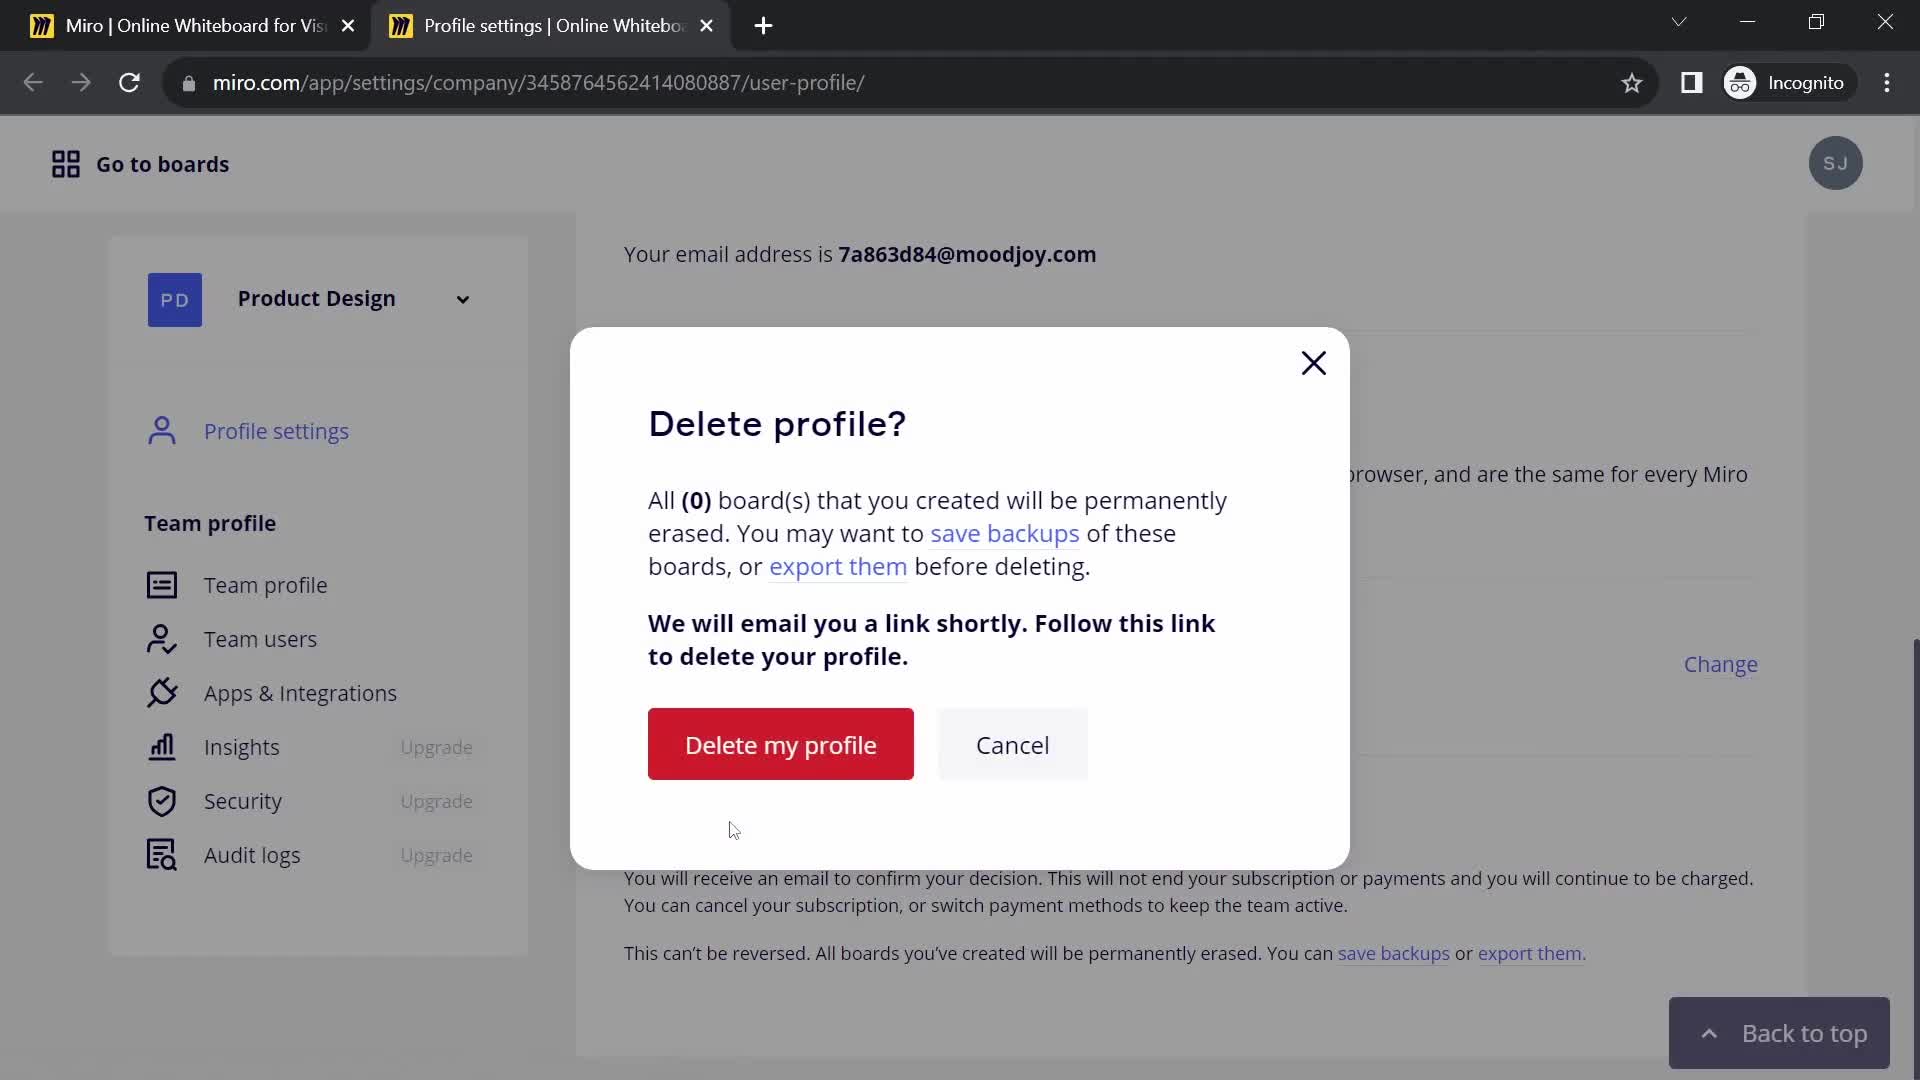The image size is (1920, 1080).
Task: Click the Profile settings icon in sidebar
Action: 161,431
